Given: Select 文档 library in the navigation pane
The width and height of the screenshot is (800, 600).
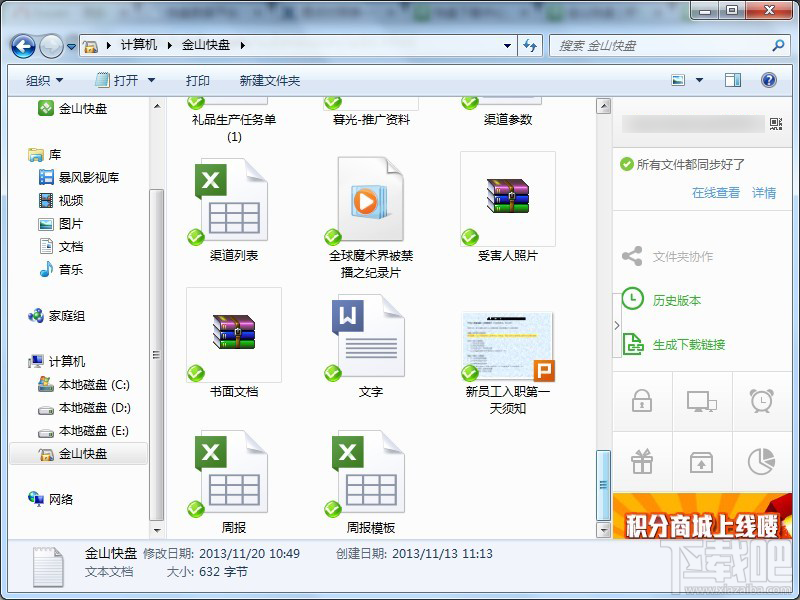Looking at the screenshot, I should pyautogui.click(x=61, y=246).
